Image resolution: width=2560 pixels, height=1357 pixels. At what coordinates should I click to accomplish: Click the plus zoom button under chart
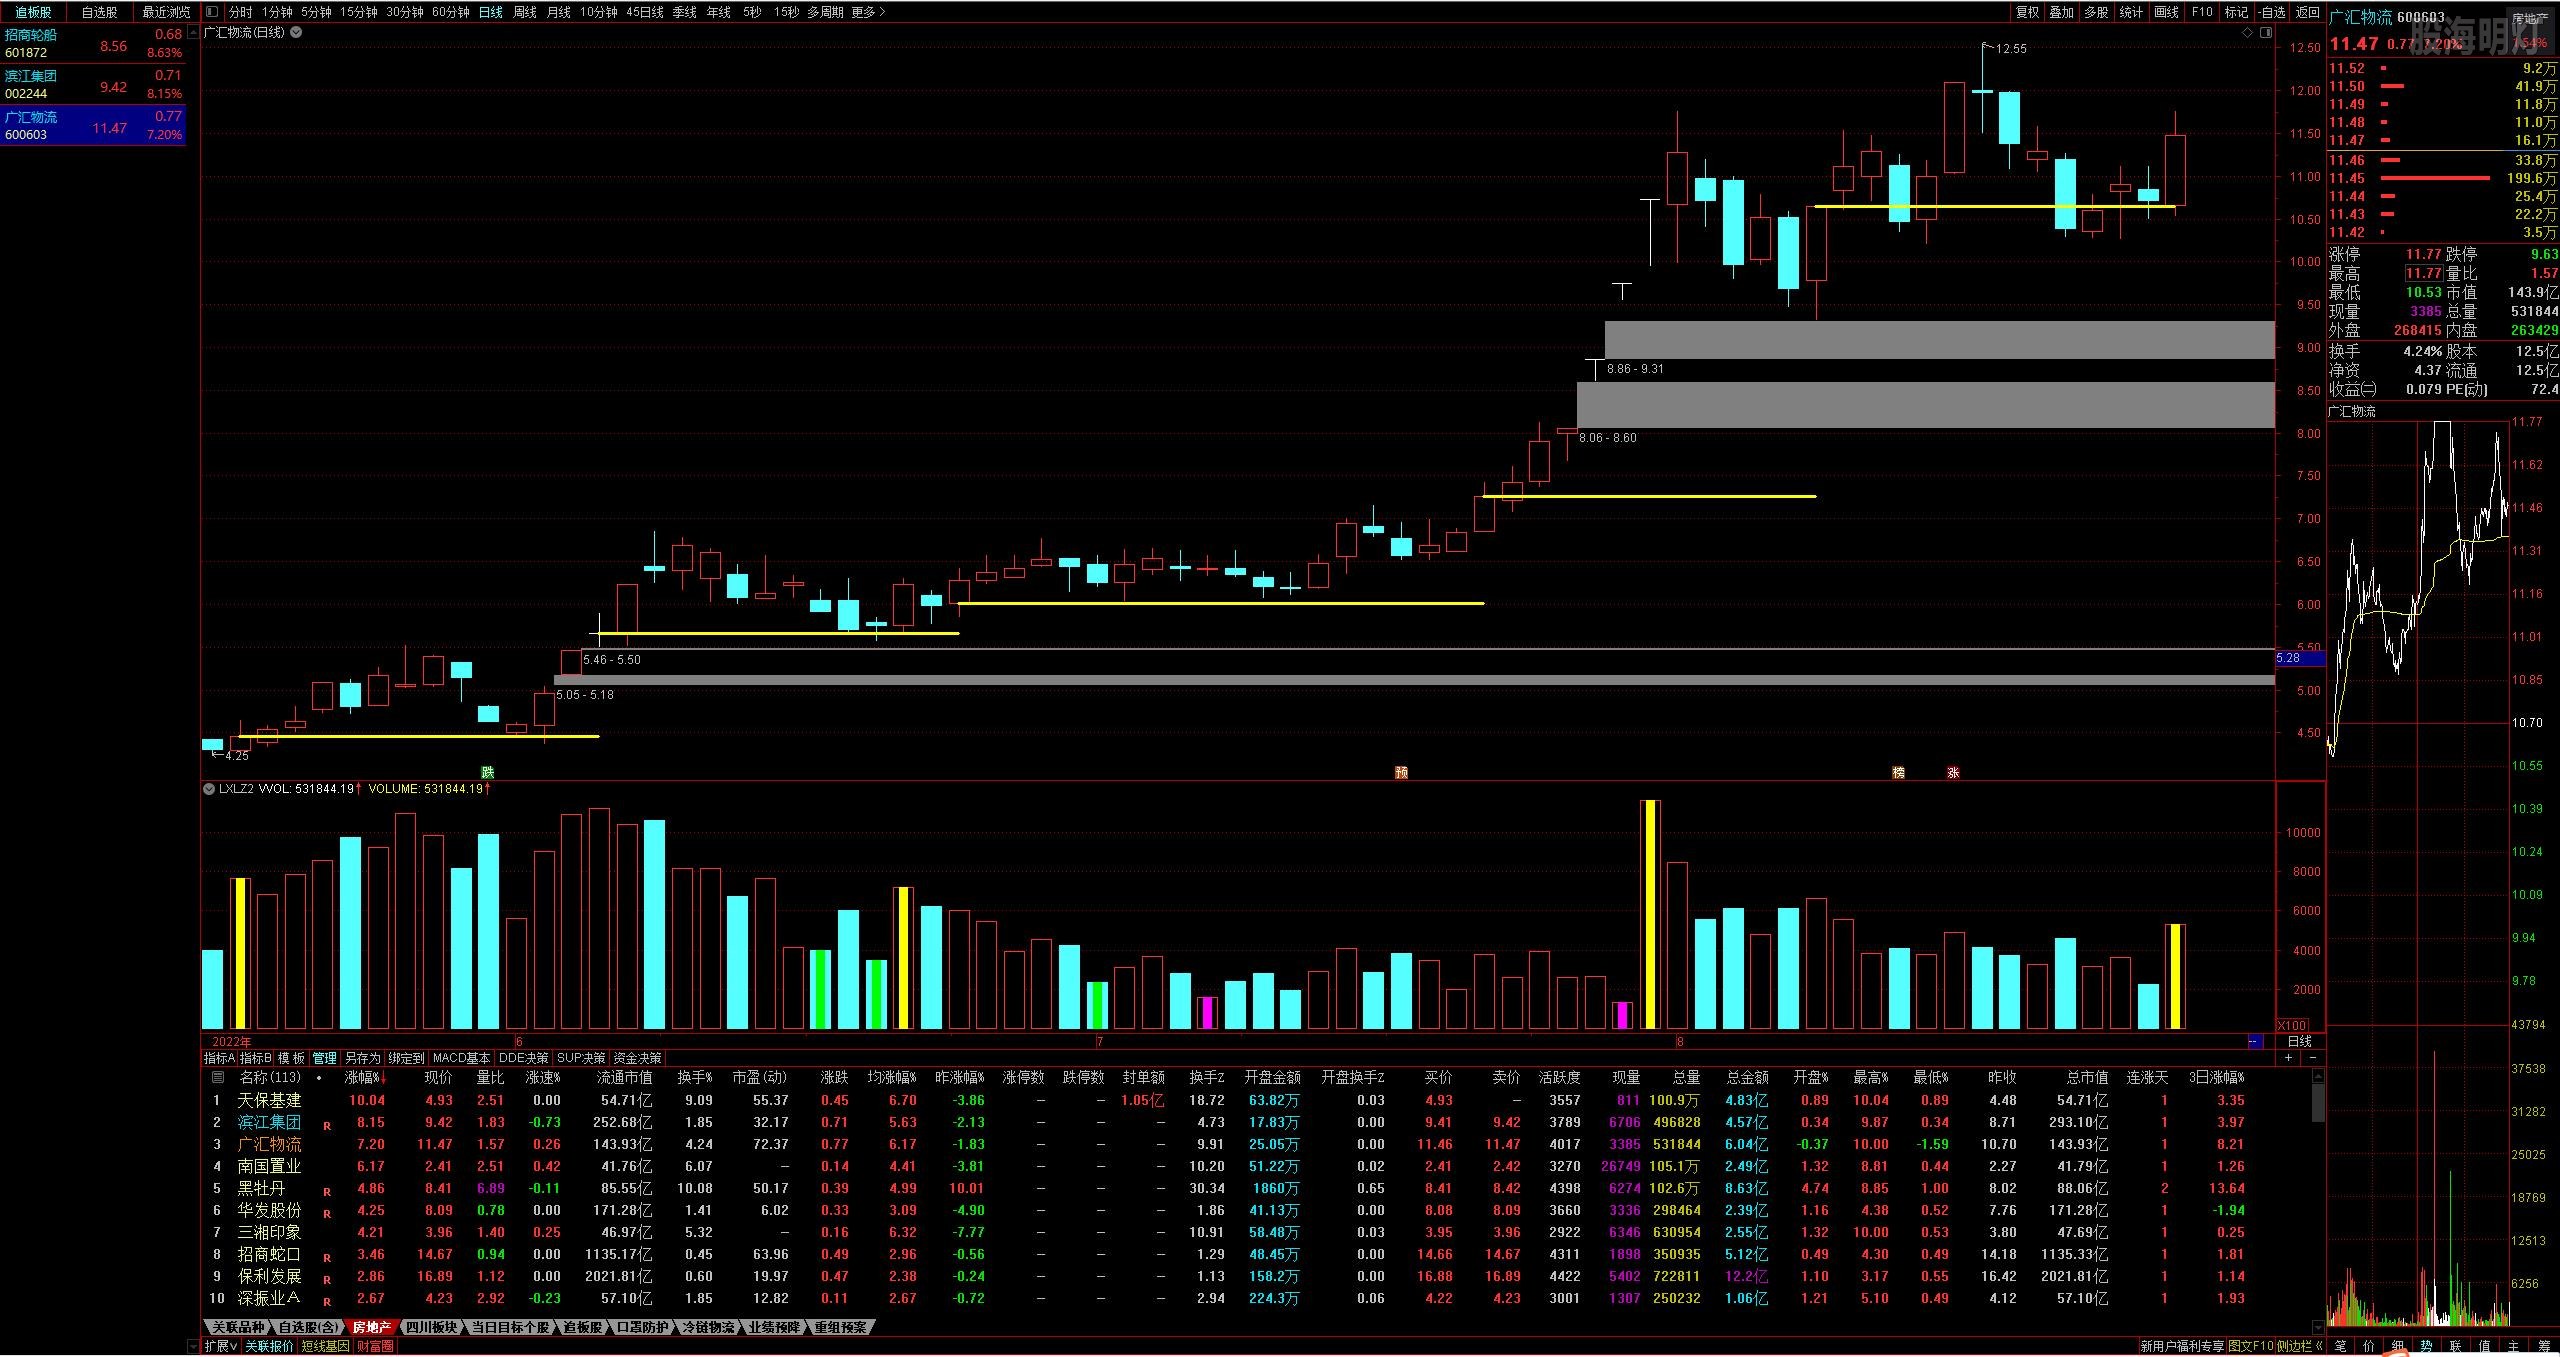coord(2289,1057)
